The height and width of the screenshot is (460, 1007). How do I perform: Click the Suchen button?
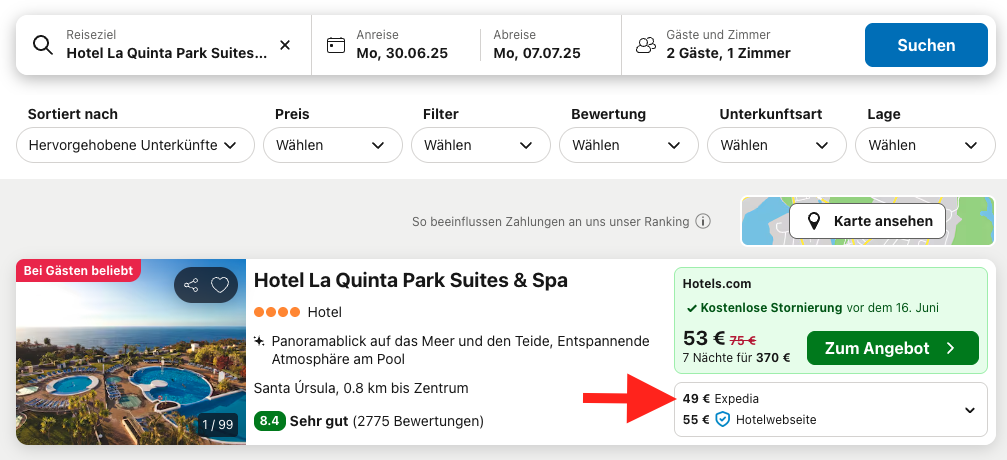tap(926, 45)
